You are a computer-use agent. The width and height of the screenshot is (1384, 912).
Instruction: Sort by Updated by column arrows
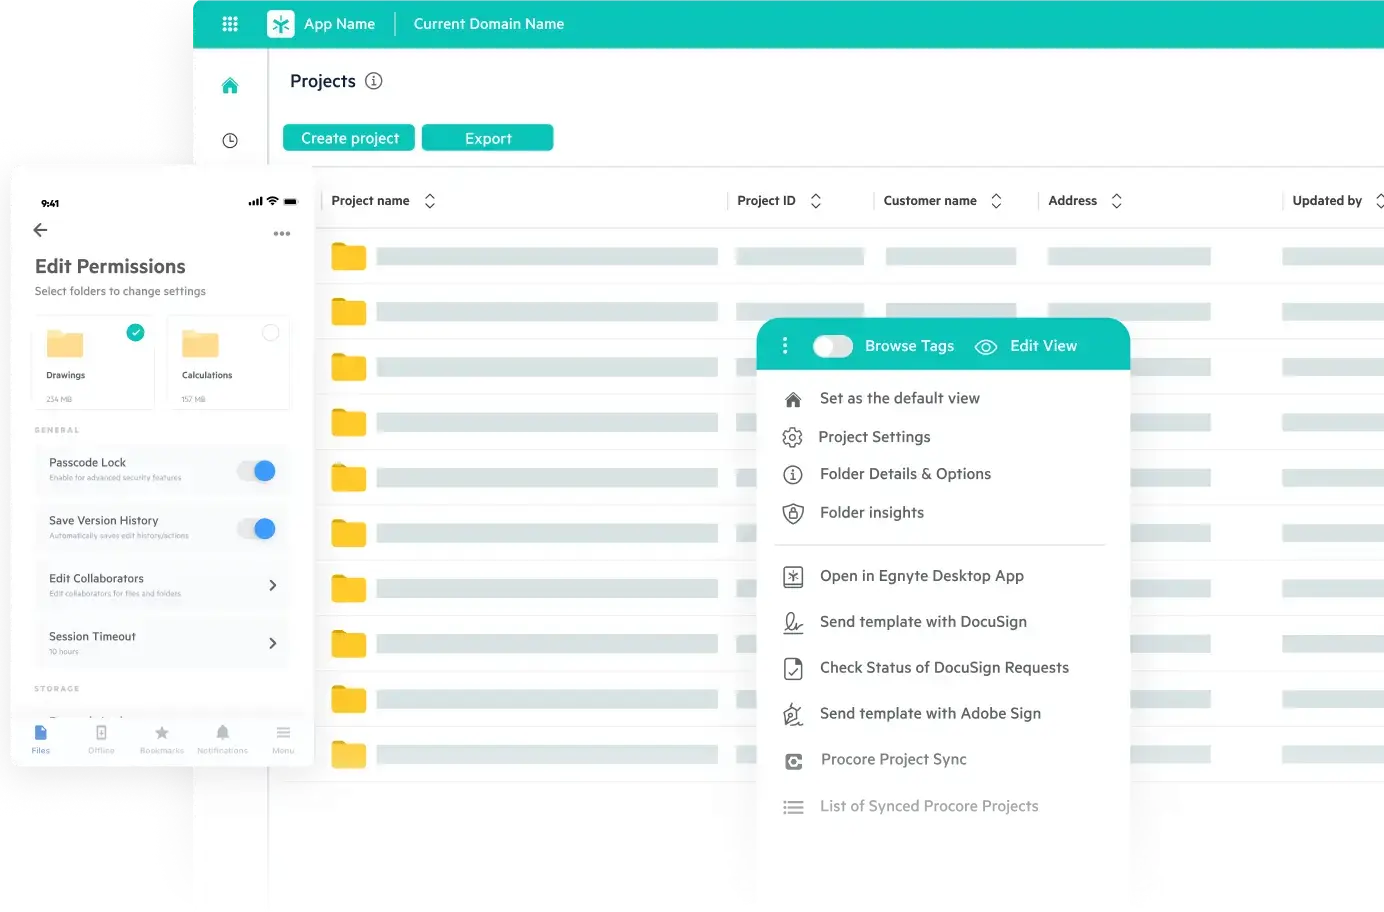[x=1379, y=201]
